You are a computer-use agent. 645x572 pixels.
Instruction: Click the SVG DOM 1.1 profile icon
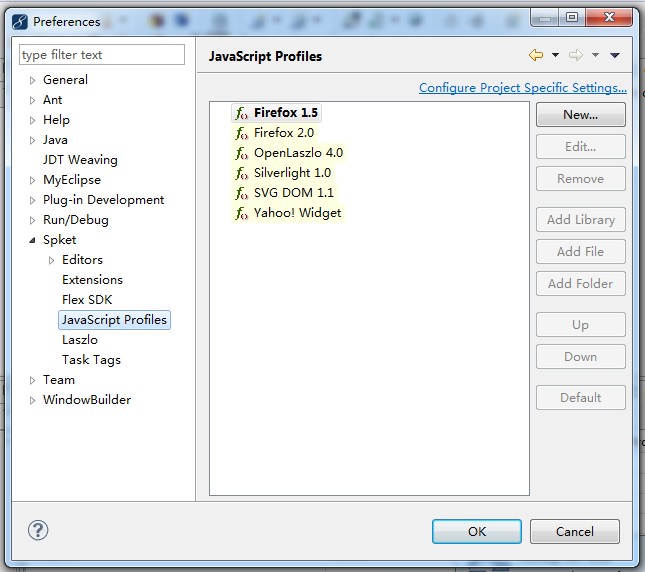tap(241, 193)
